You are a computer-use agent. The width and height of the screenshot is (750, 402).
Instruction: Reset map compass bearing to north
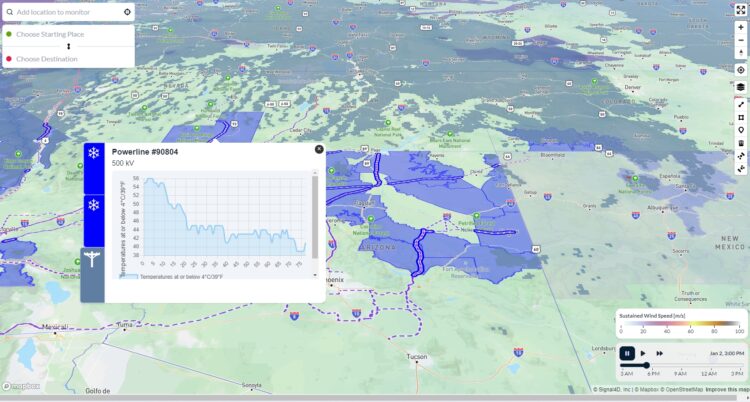[741, 53]
